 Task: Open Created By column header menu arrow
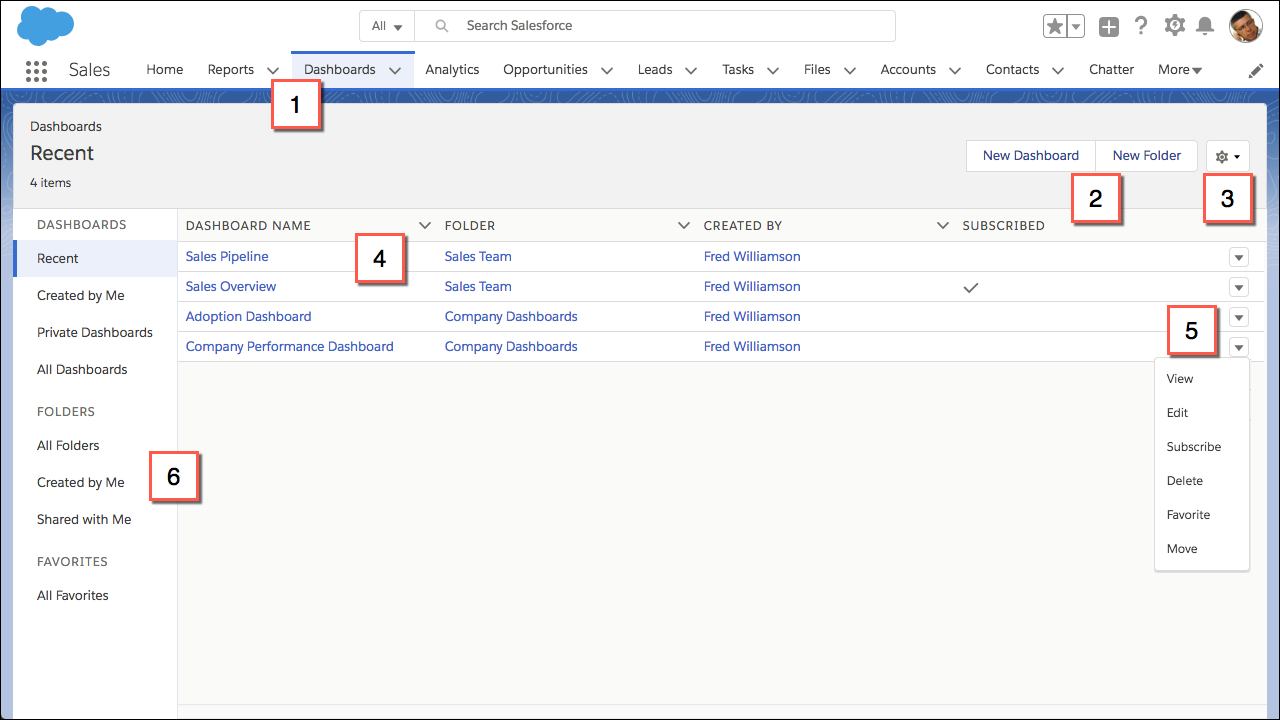pos(943,226)
